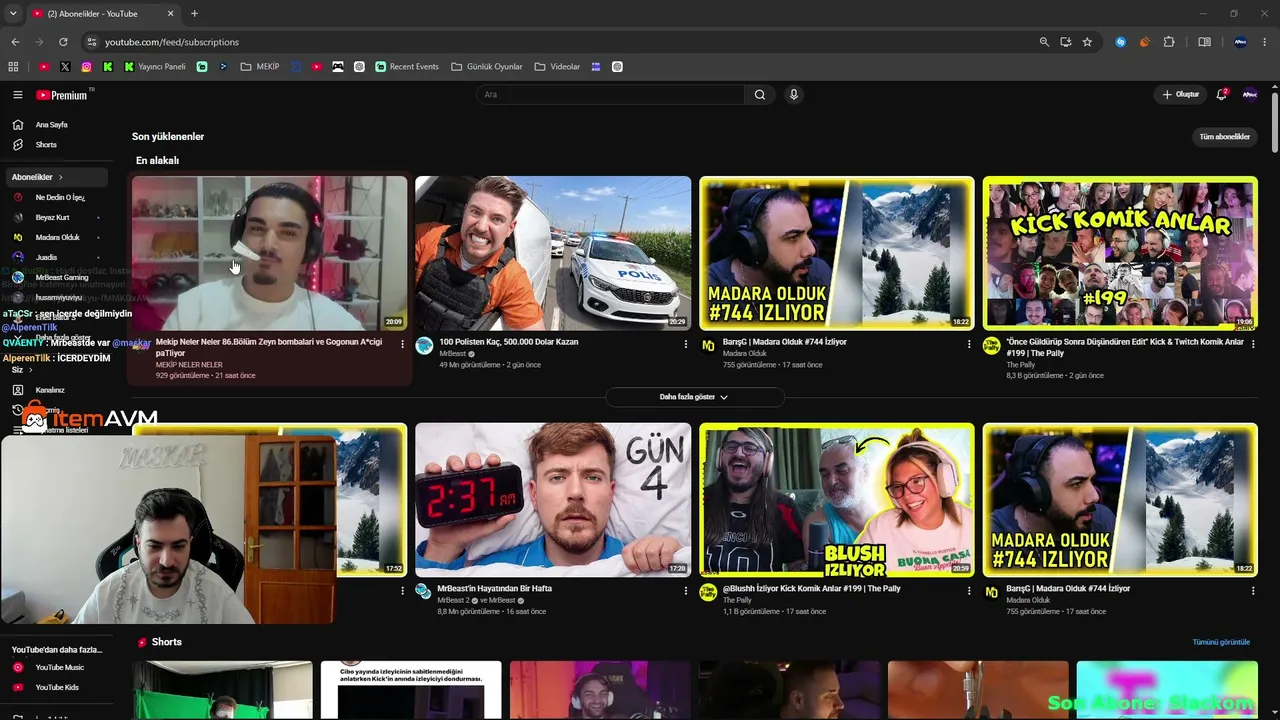Open the Chrome profile avatar in toolbar

click(1240, 42)
